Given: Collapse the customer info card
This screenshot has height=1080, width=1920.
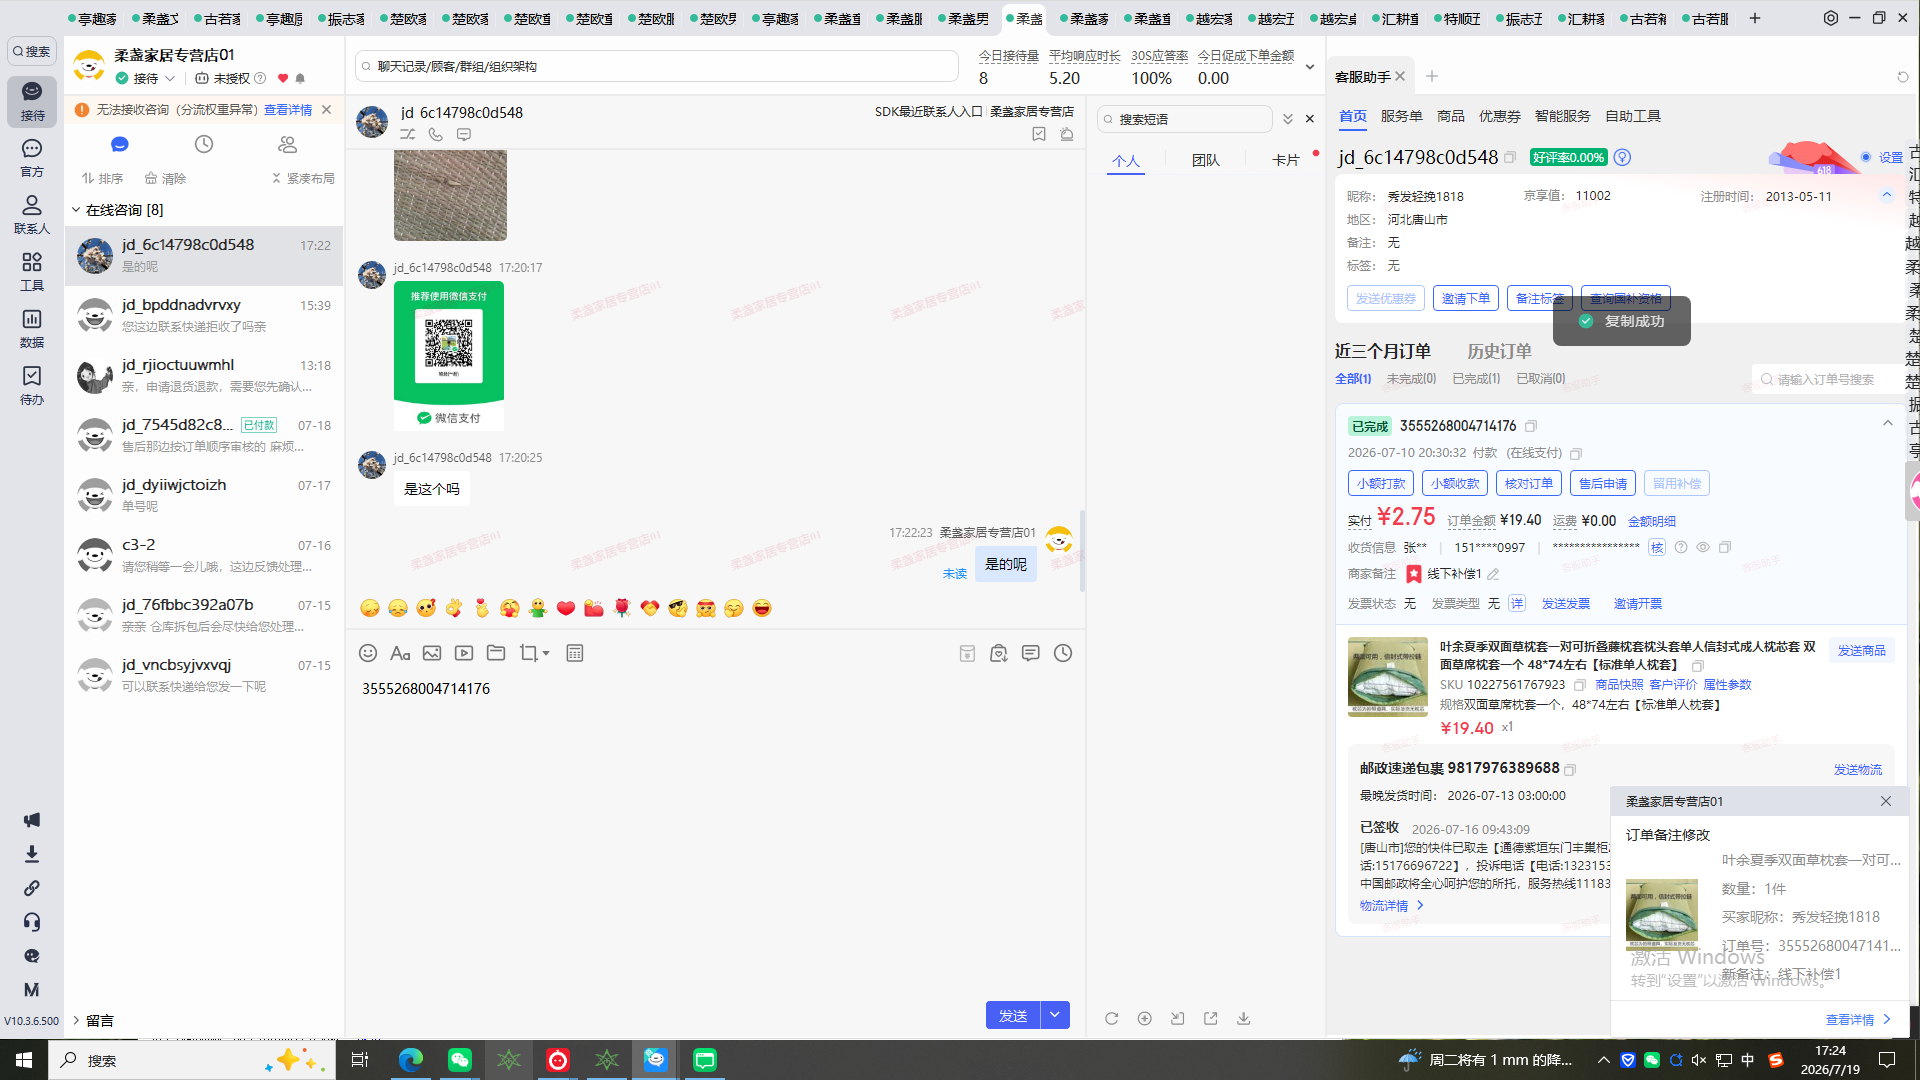Looking at the screenshot, I should (x=1887, y=195).
